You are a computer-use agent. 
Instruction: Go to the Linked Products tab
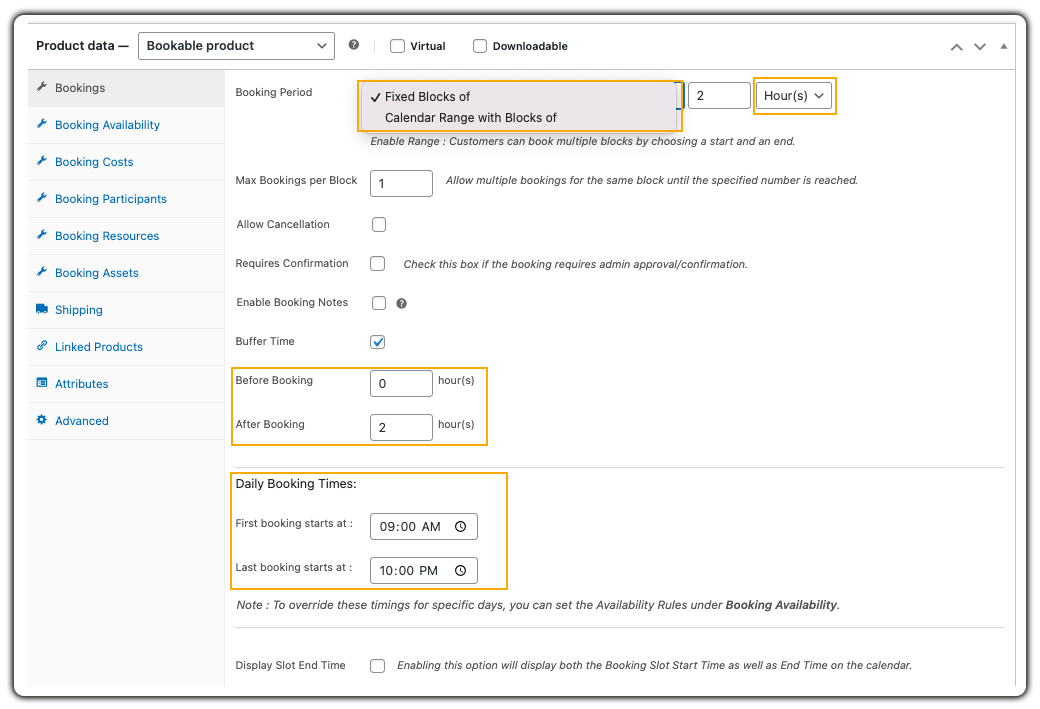tap(126, 347)
